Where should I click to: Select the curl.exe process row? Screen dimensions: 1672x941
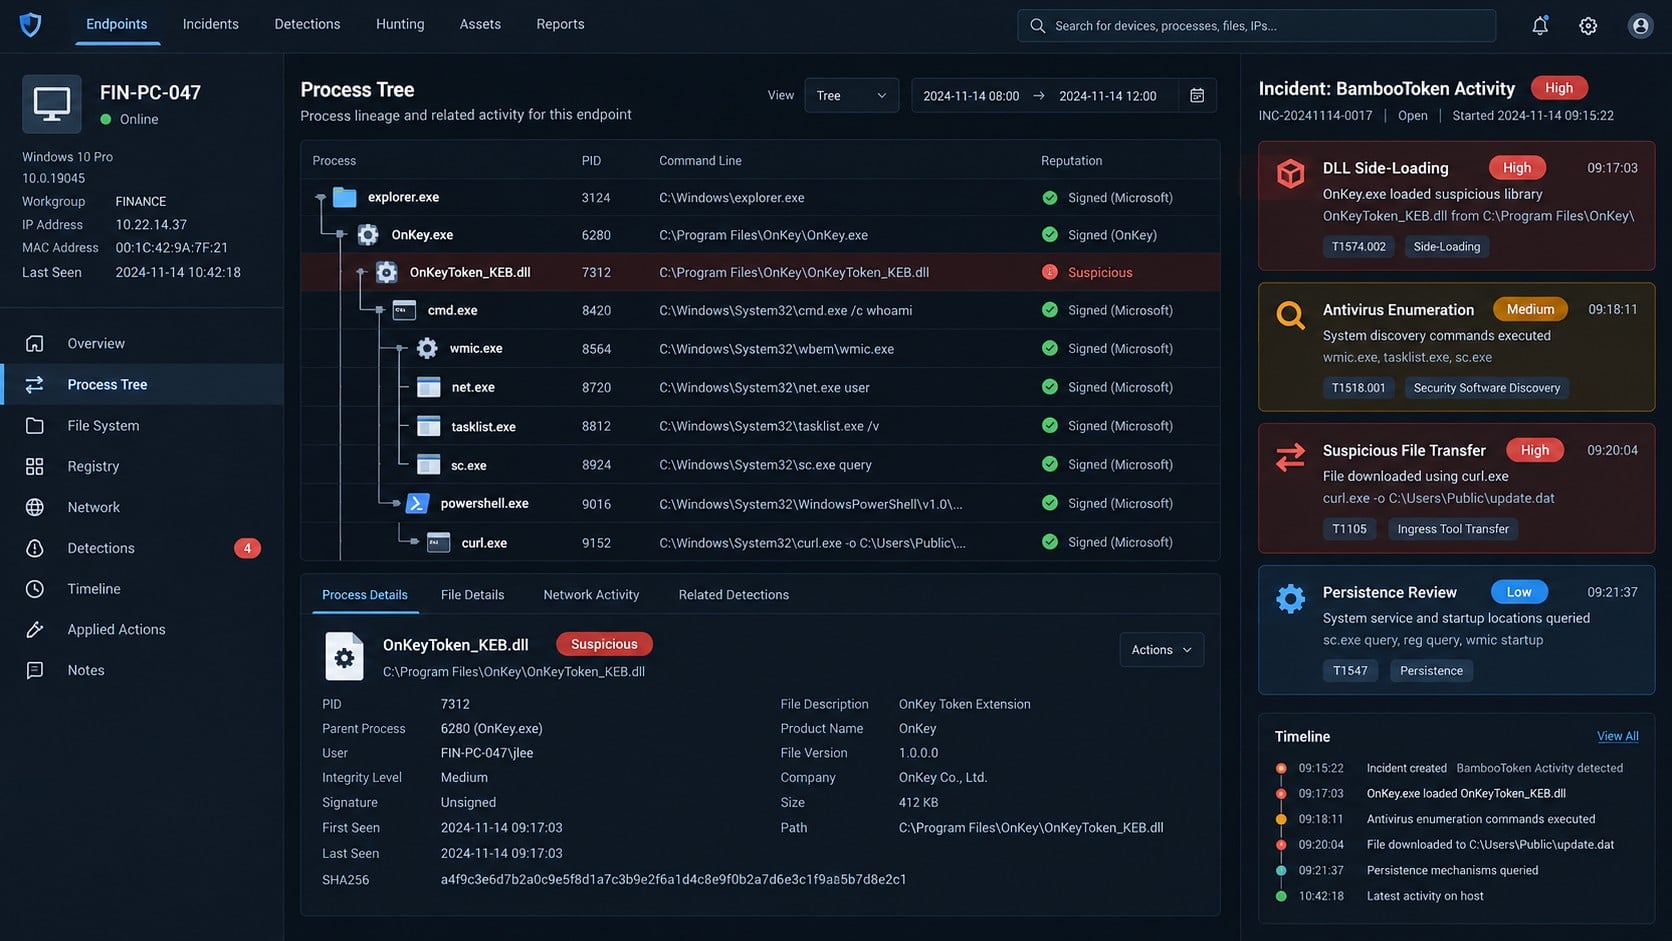click(760, 543)
